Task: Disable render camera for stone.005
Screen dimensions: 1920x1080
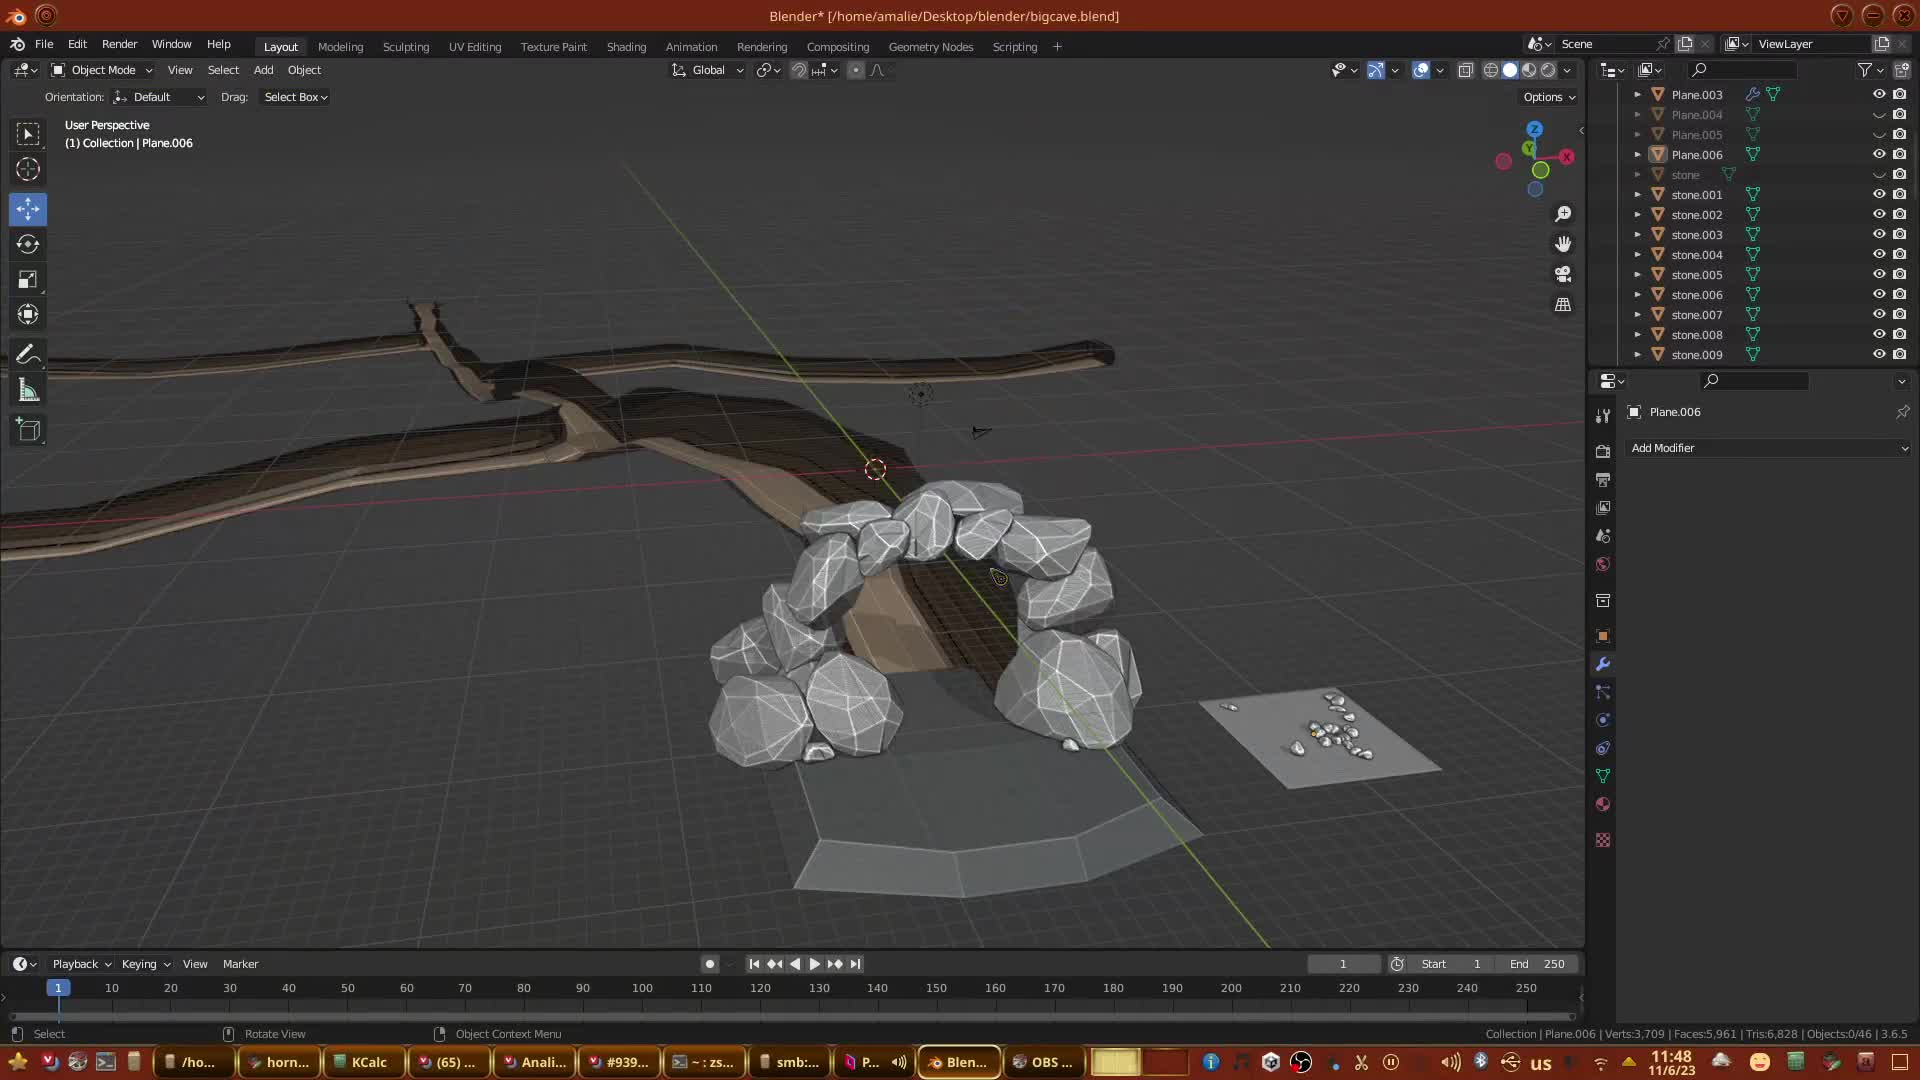Action: coord(1899,274)
